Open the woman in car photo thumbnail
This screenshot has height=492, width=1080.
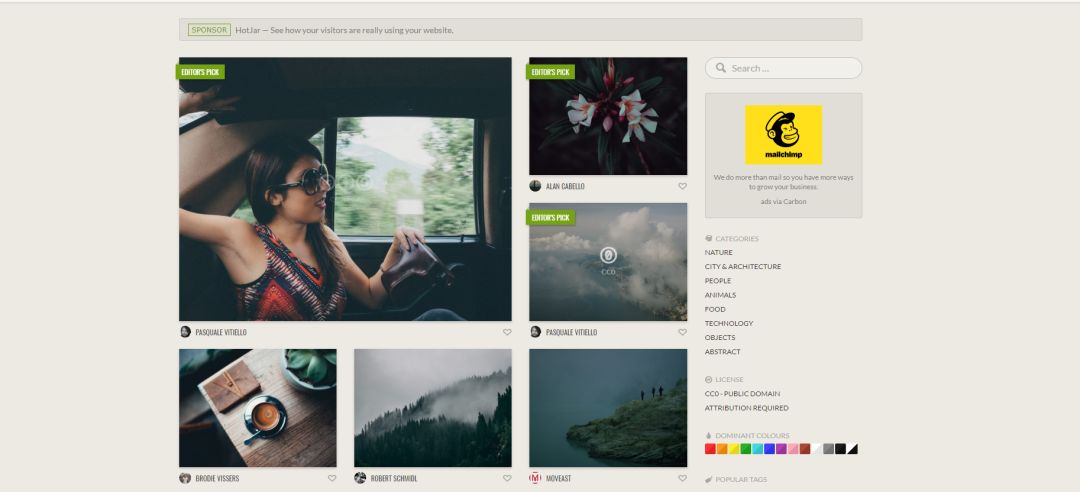coord(345,189)
